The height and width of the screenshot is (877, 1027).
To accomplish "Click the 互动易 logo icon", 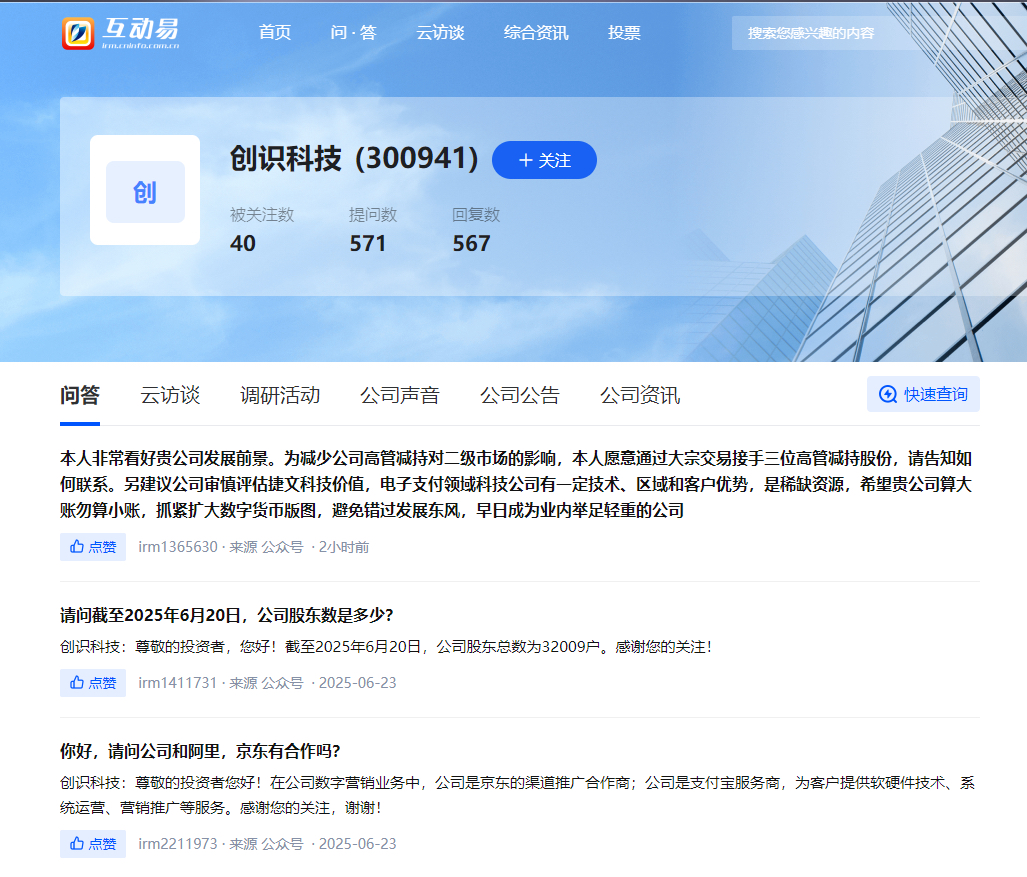I will pyautogui.click(x=78, y=33).
